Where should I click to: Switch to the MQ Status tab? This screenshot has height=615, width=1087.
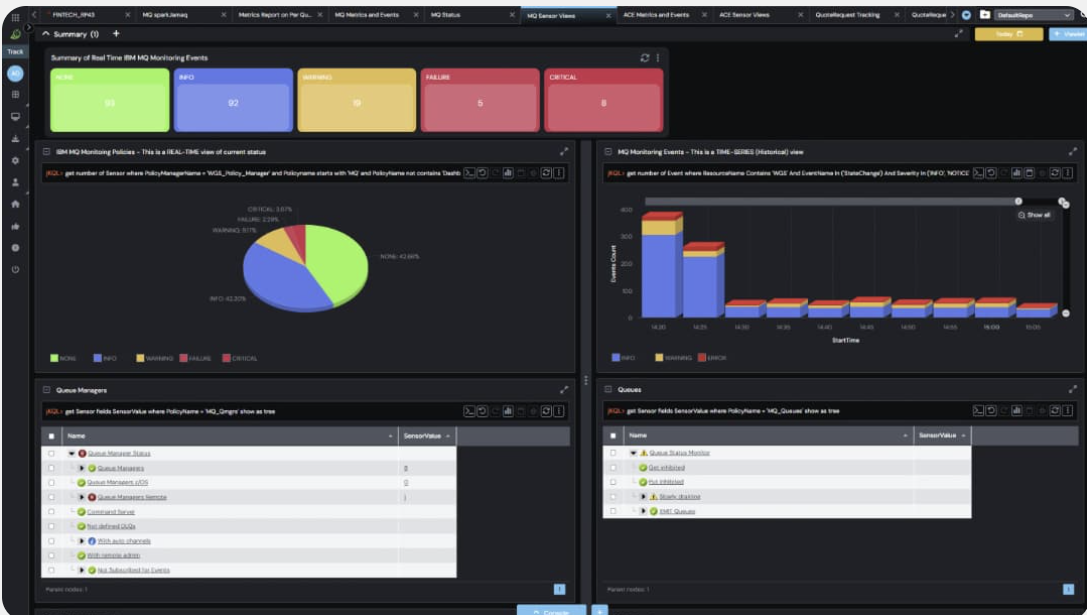point(446,15)
